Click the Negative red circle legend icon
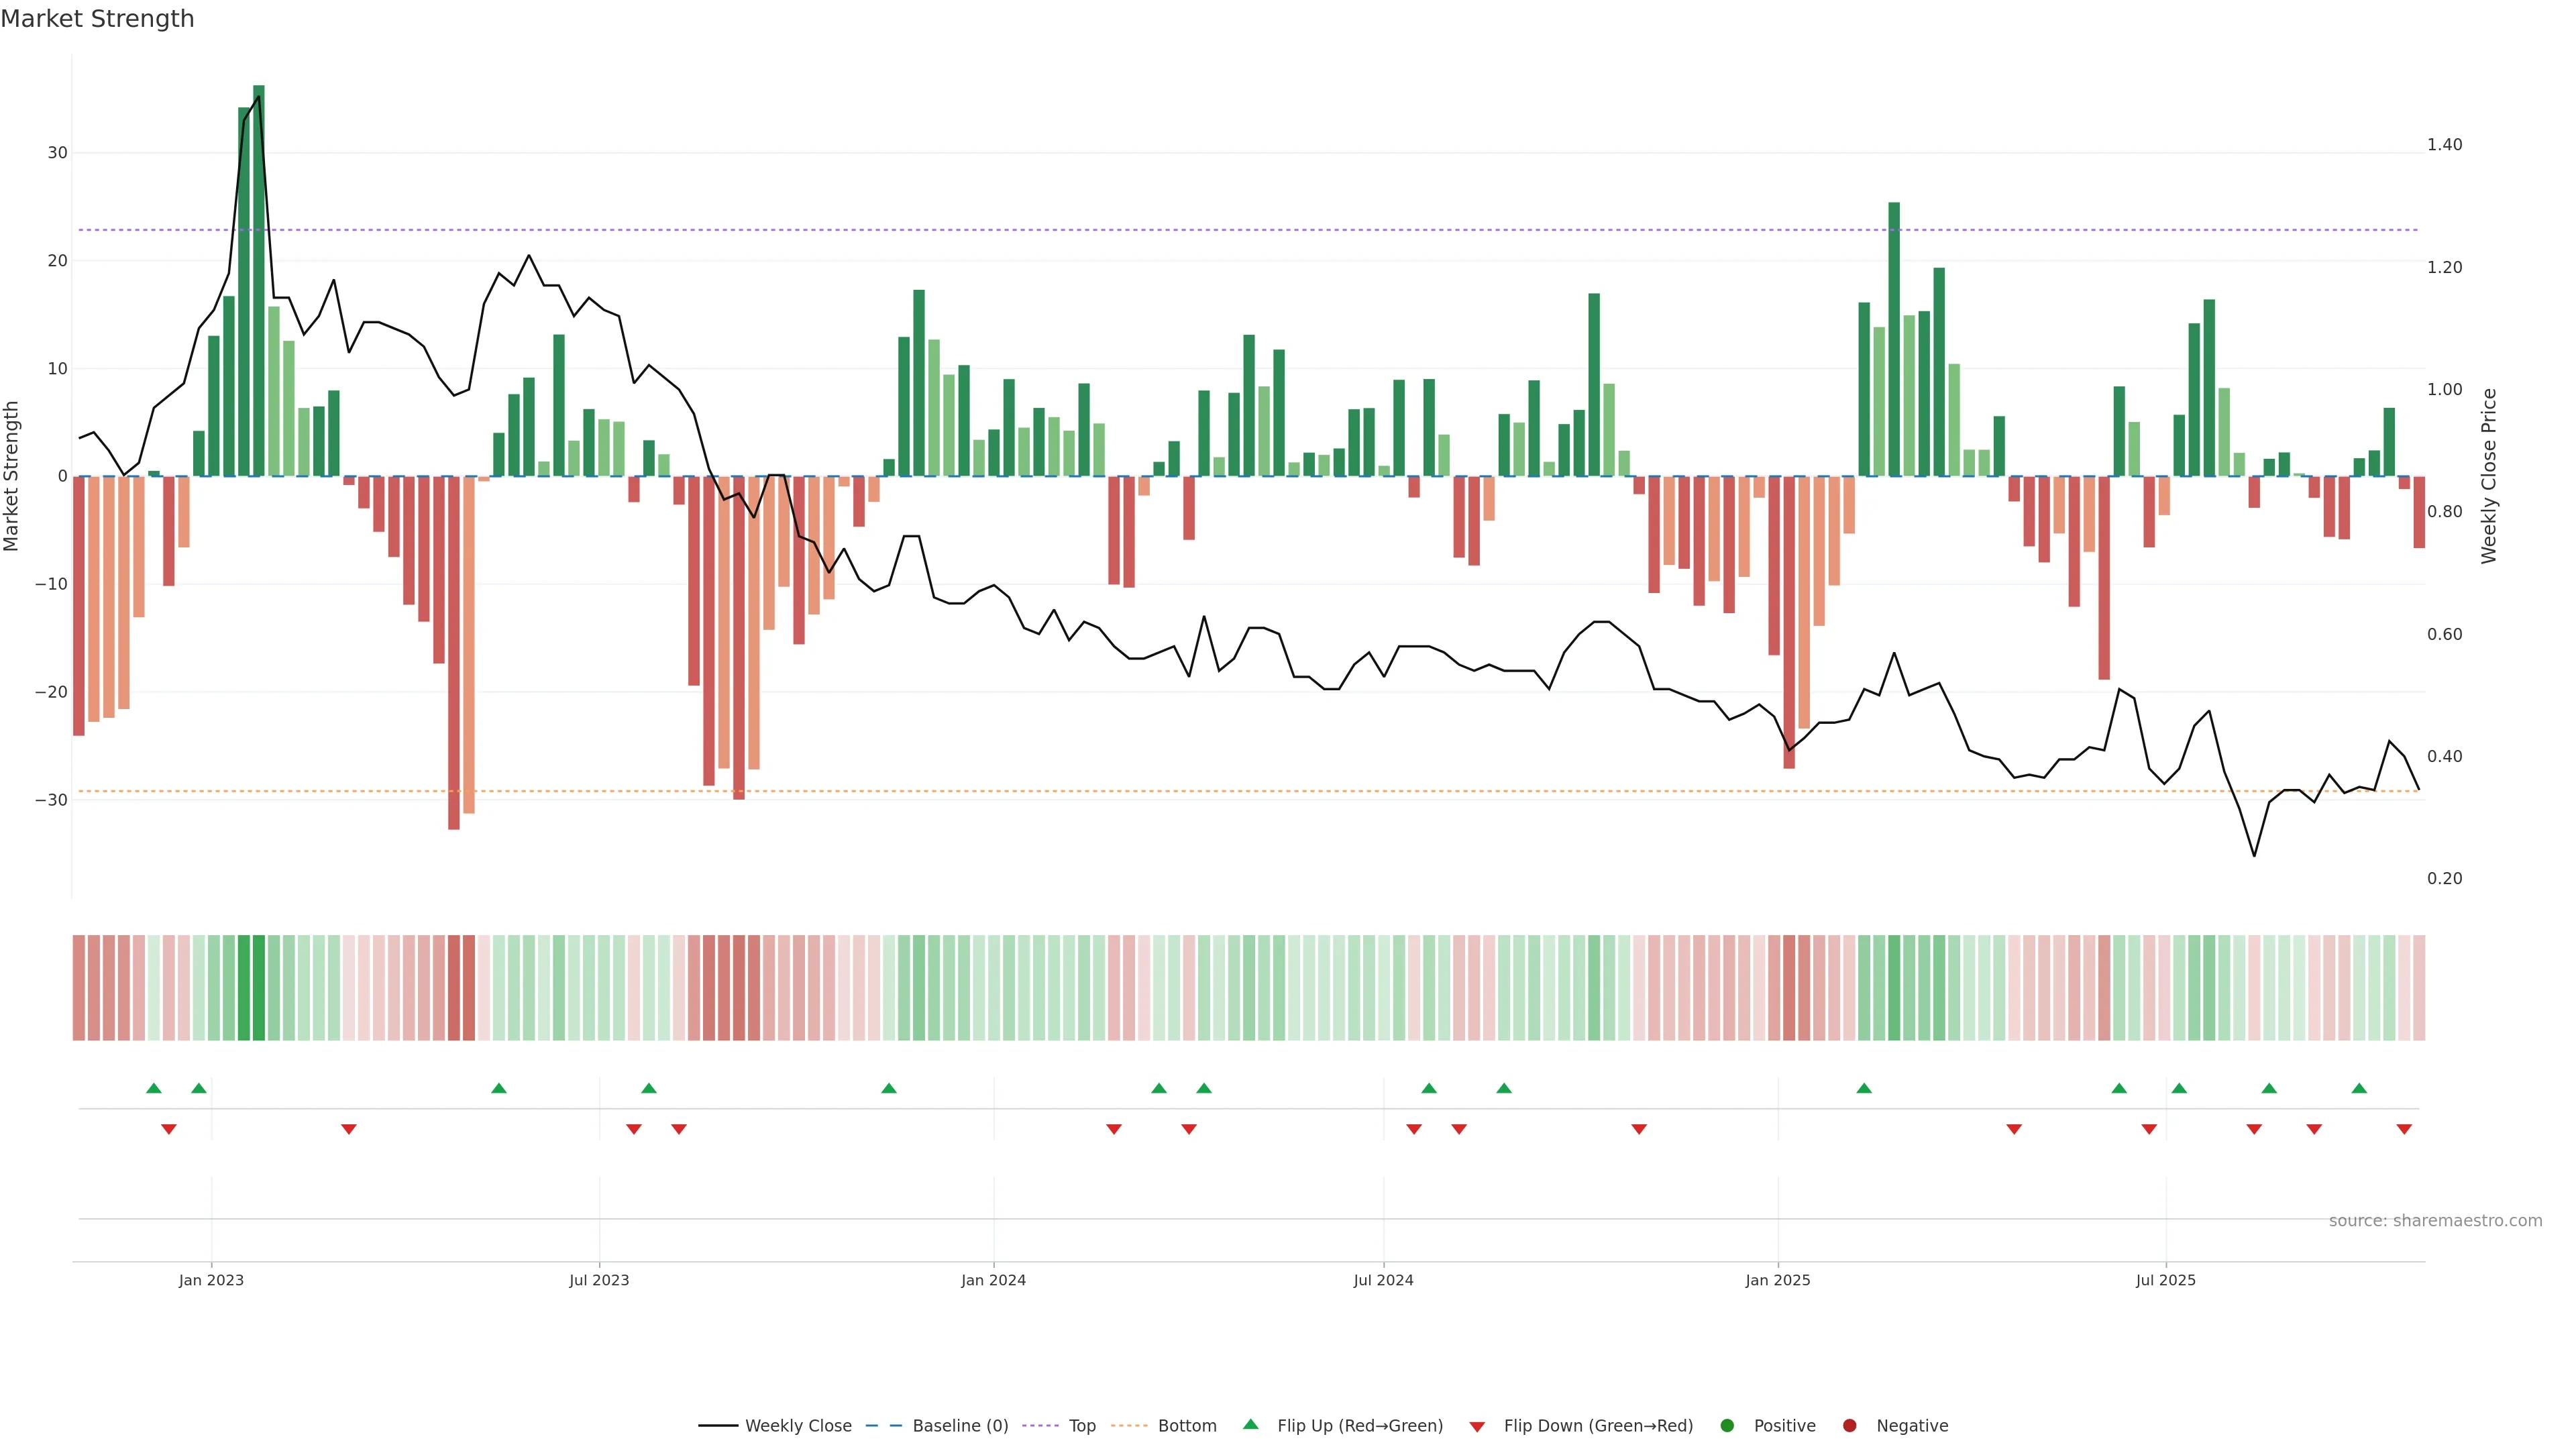Screen dimensions: 2576x1449 tap(1849, 1425)
